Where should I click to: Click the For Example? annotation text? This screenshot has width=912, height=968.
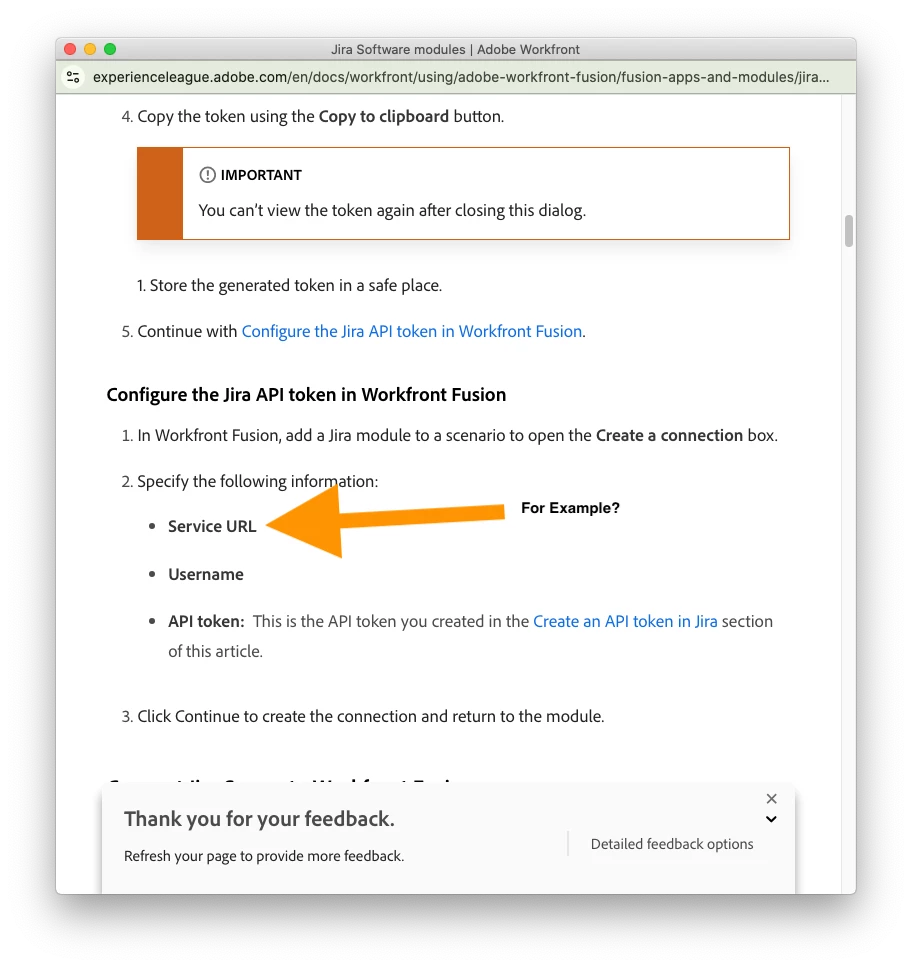pos(570,508)
